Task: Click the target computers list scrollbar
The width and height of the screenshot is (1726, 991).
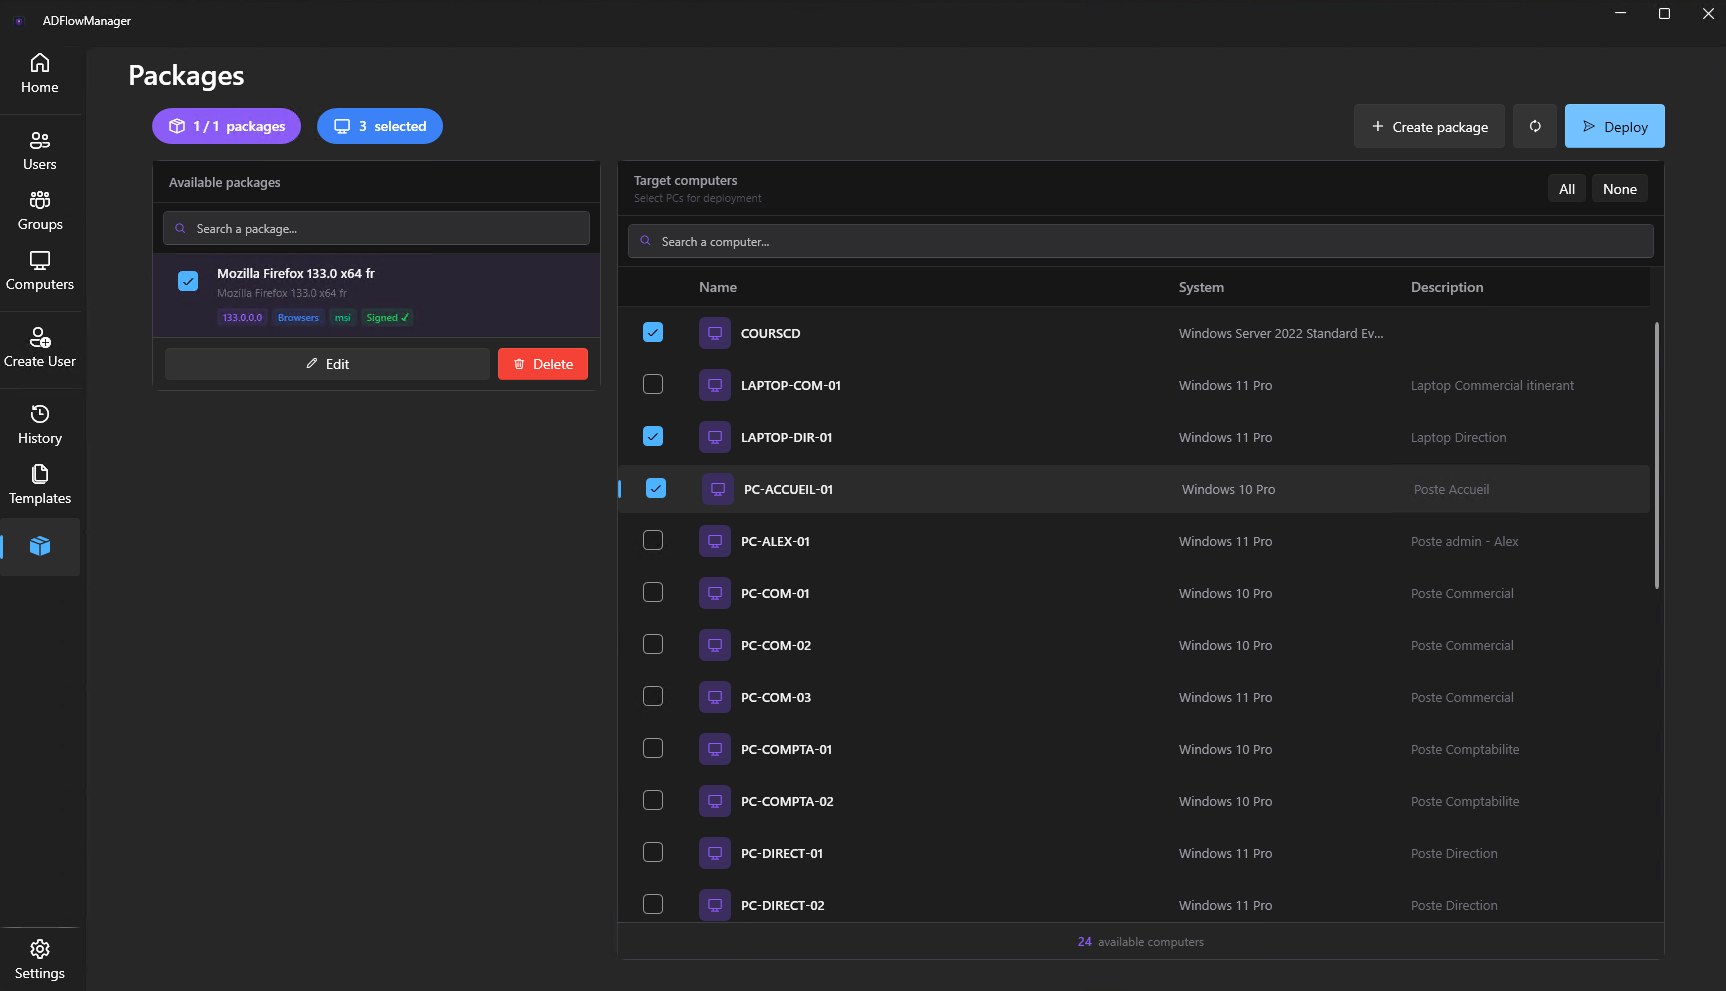Action: [x=1656, y=455]
